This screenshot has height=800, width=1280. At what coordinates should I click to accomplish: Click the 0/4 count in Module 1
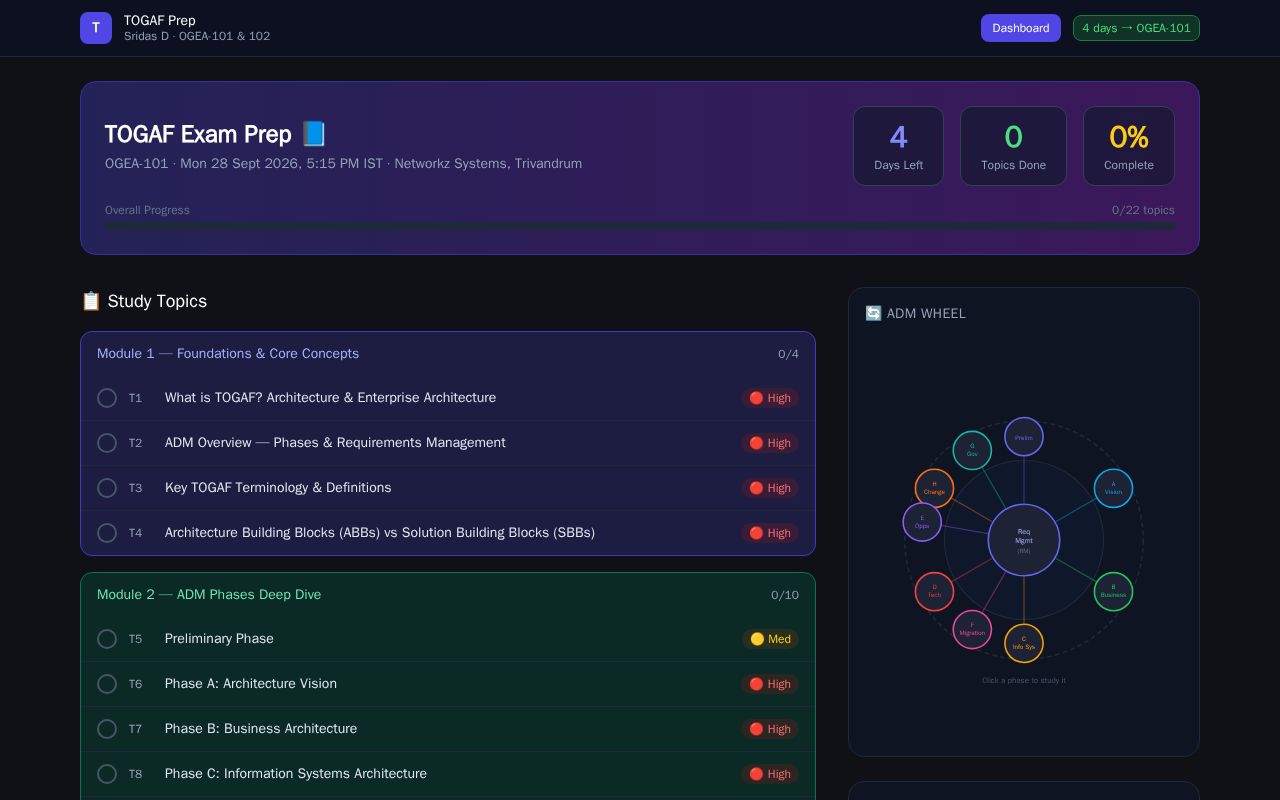pos(788,354)
